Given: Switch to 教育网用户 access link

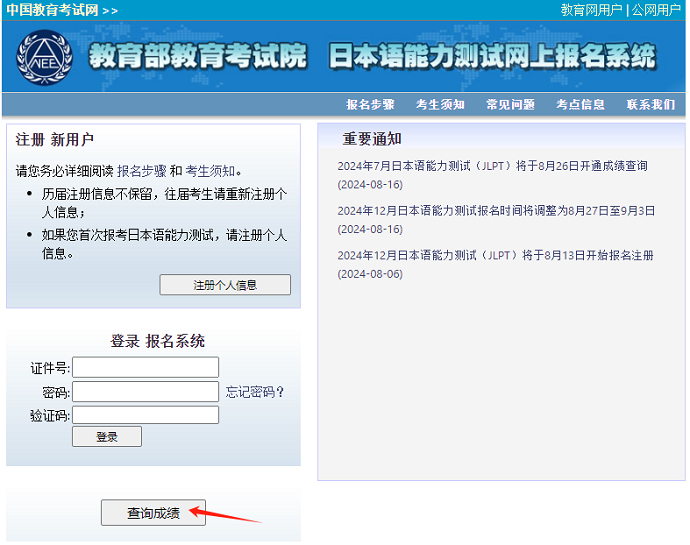Looking at the screenshot, I should pos(591,10).
